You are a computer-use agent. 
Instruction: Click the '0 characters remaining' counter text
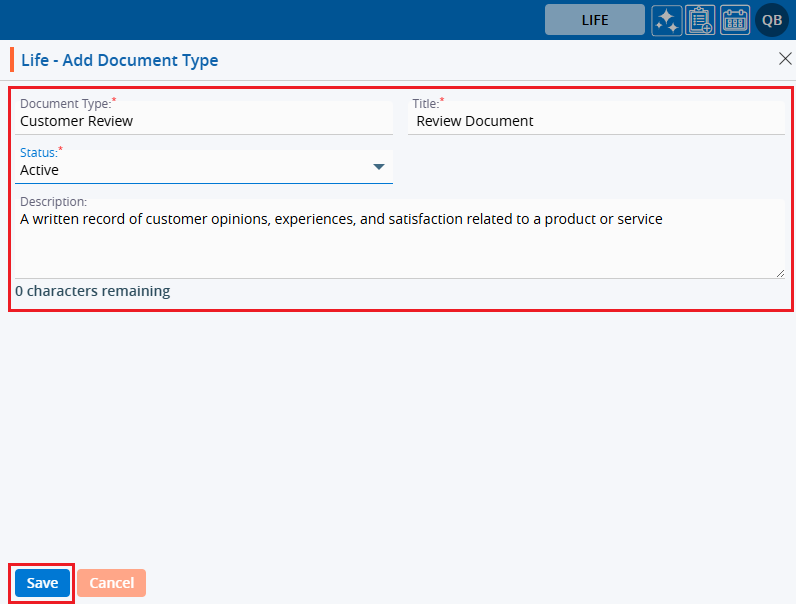tap(92, 291)
